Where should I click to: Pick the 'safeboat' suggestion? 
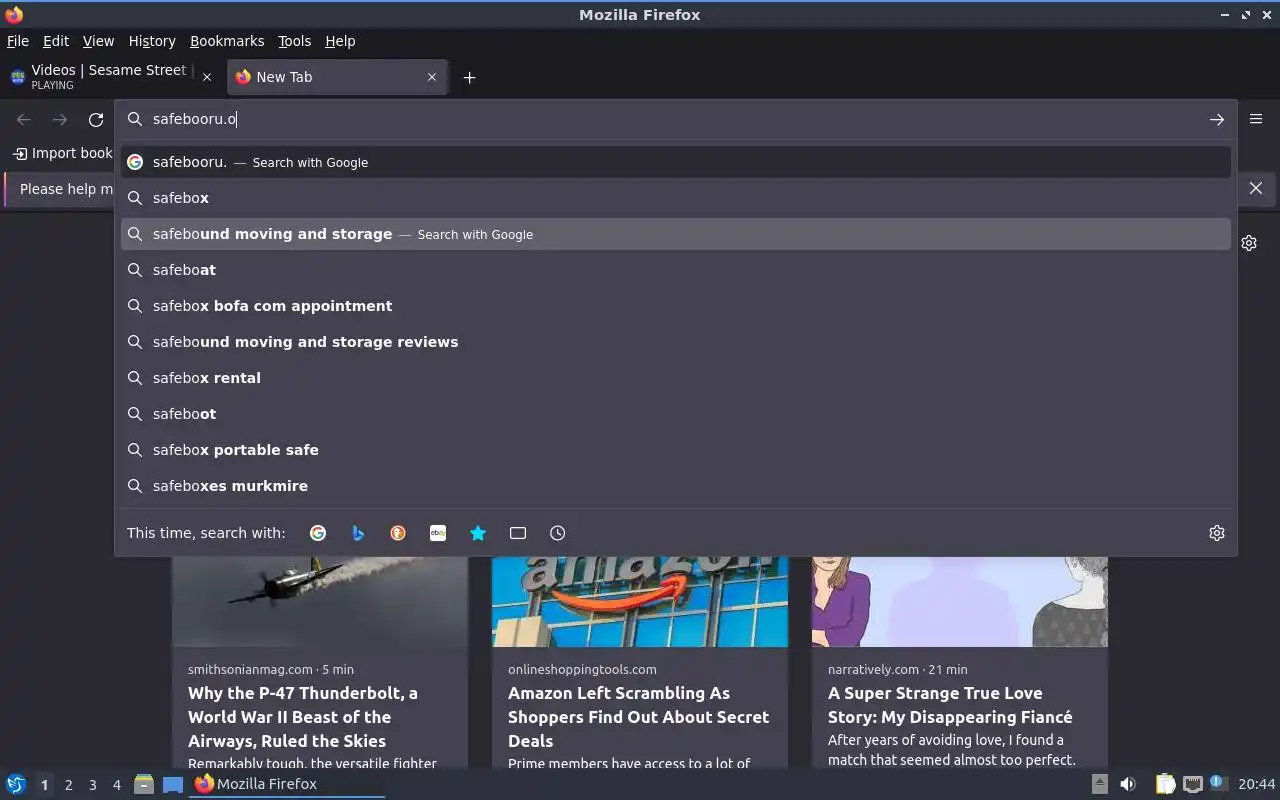tap(676, 270)
